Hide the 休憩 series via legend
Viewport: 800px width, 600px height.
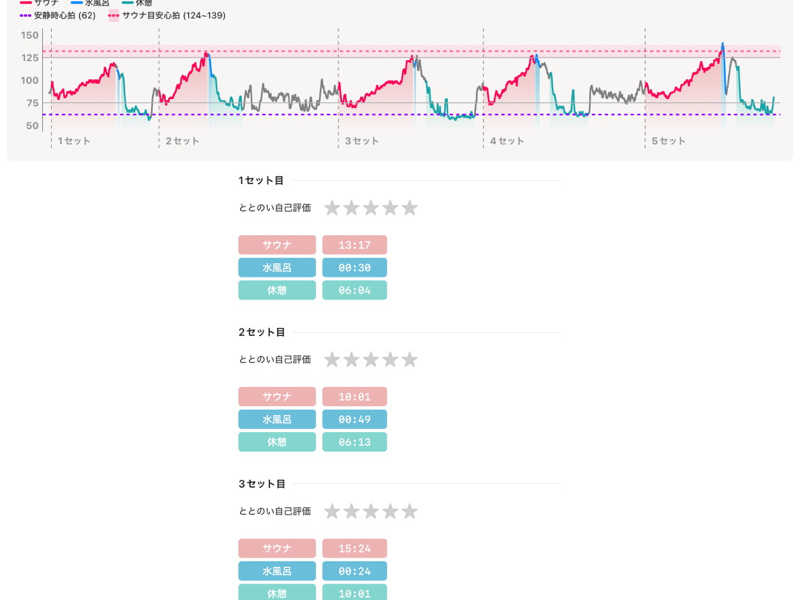[x=137, y=4]
